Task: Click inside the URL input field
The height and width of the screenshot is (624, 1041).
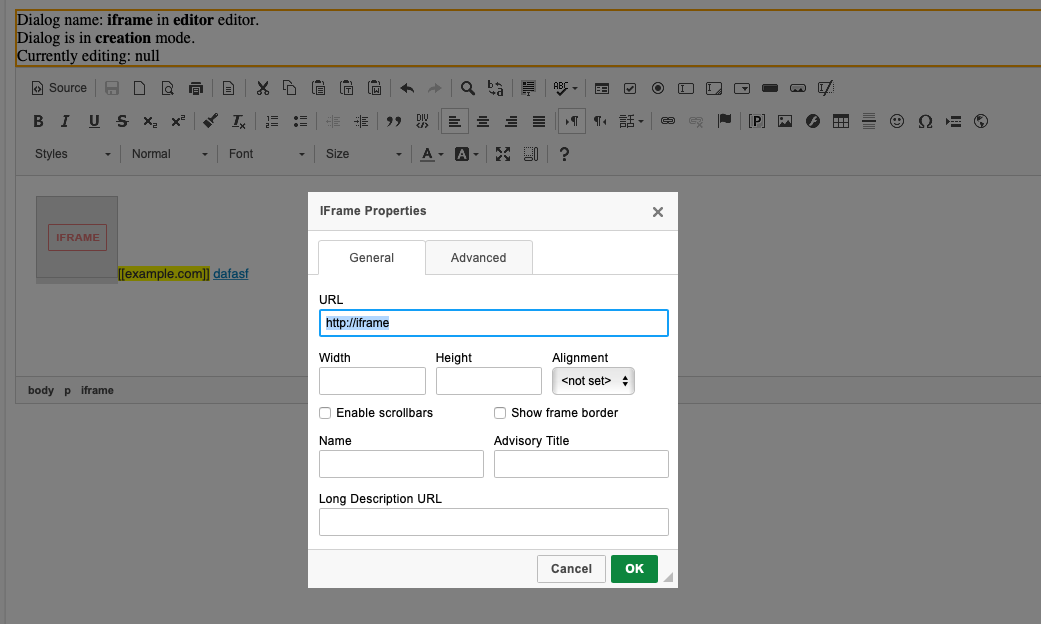Action: [x=493, y=322]
